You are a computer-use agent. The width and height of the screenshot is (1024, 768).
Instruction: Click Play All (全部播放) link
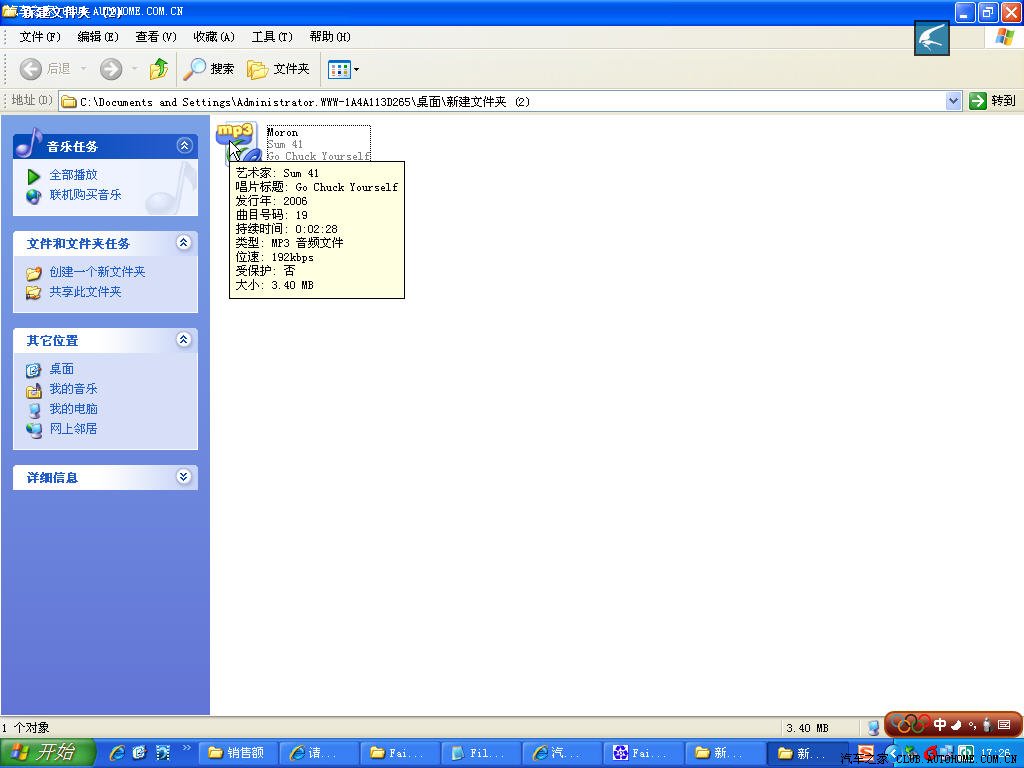coord(73,175)
